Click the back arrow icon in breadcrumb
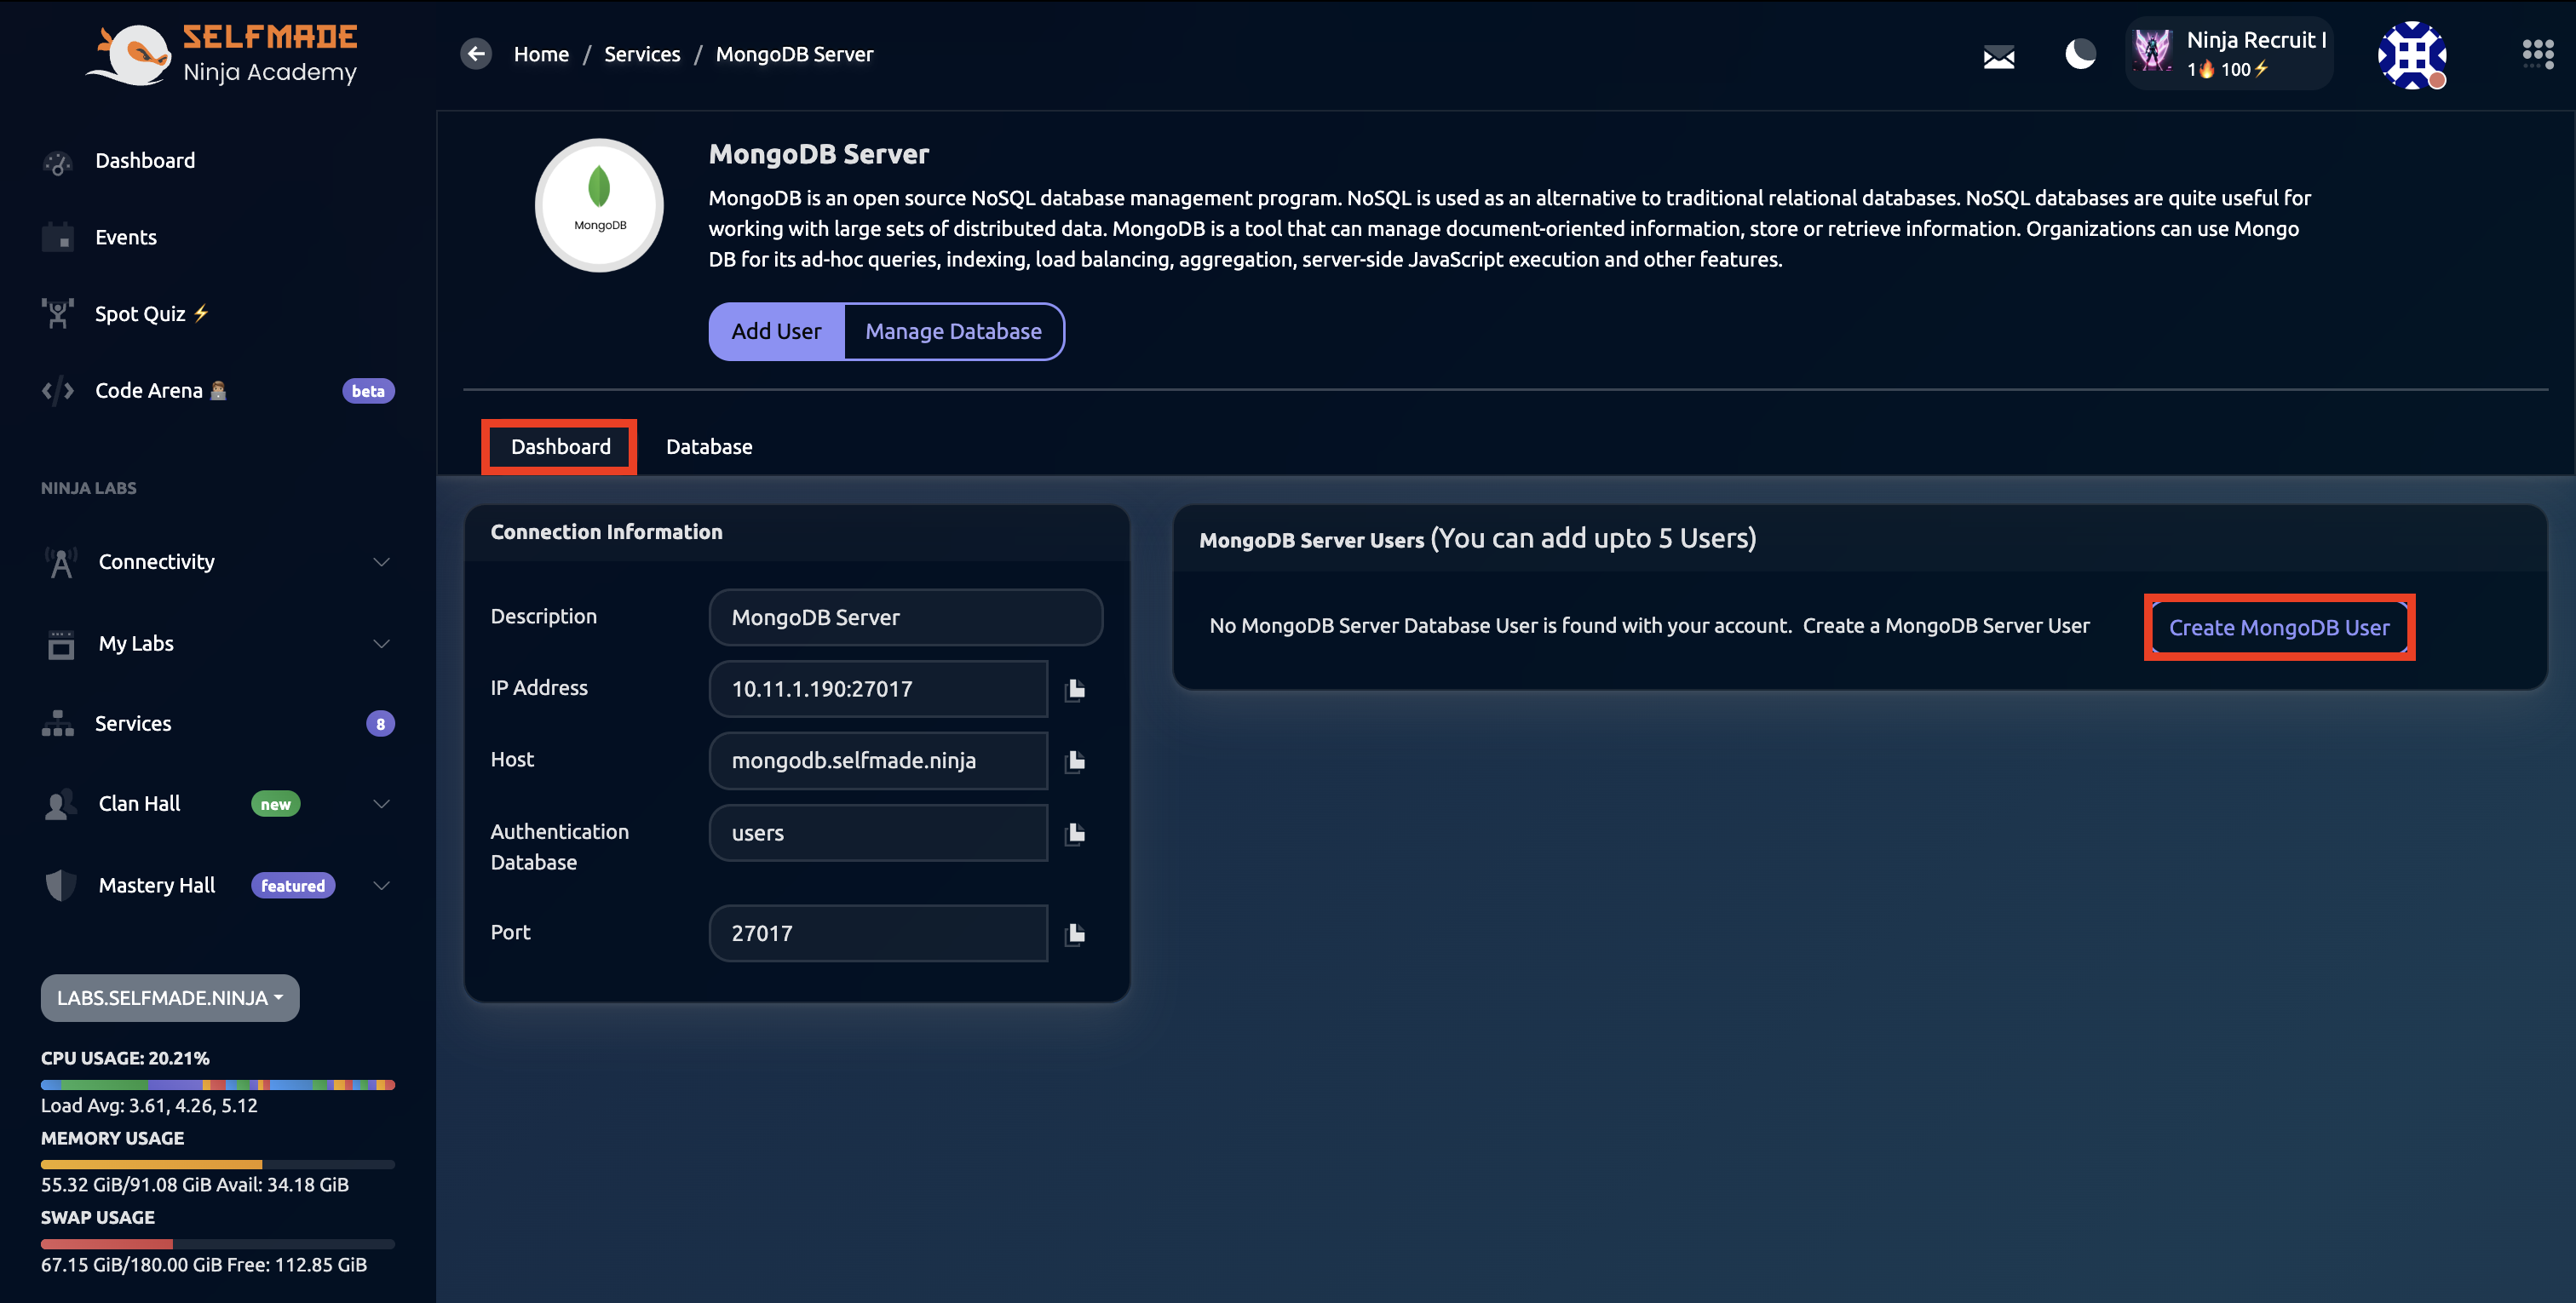The width and height of the screenshot is (2576, 1303). coord(476,54)
